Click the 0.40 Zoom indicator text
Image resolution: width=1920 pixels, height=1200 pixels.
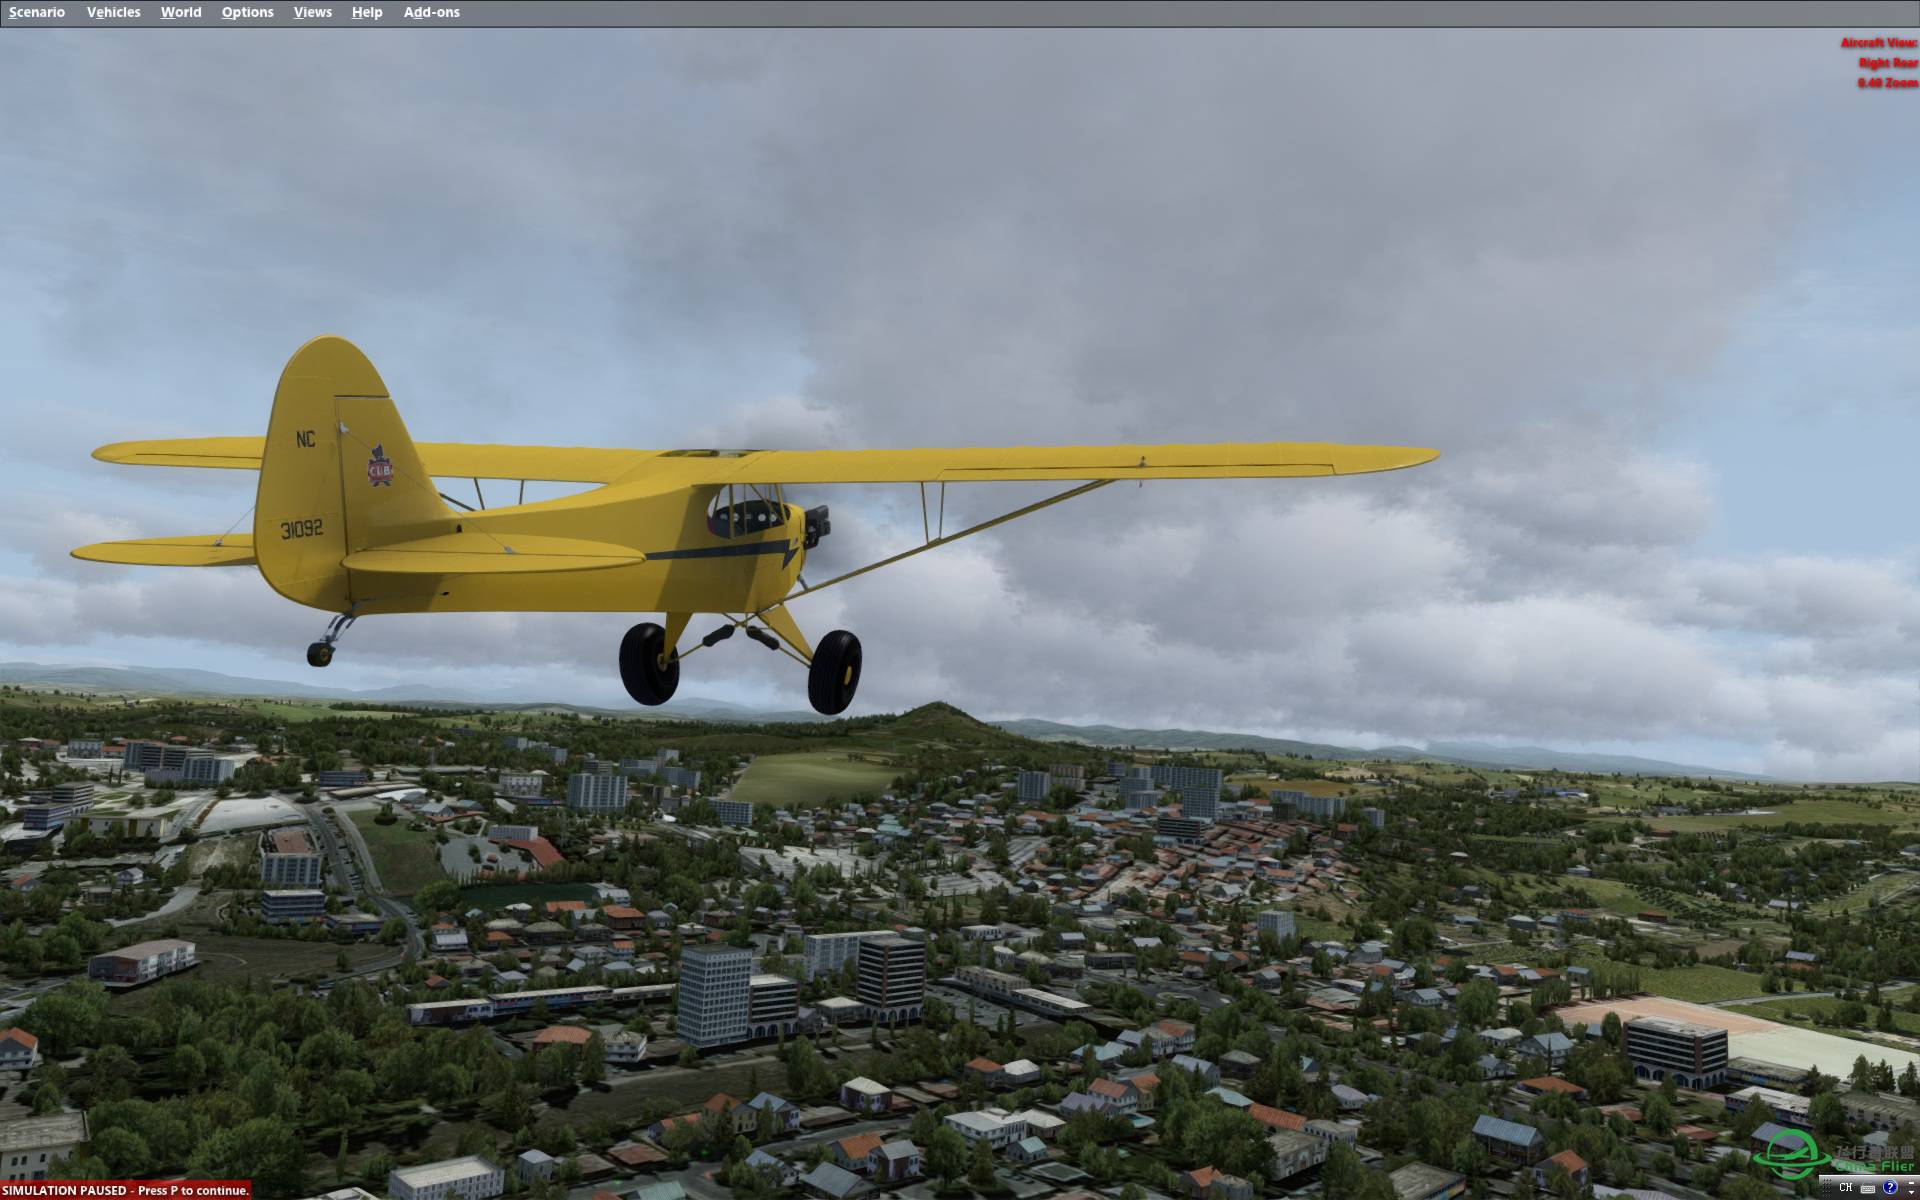[1887, 83]
